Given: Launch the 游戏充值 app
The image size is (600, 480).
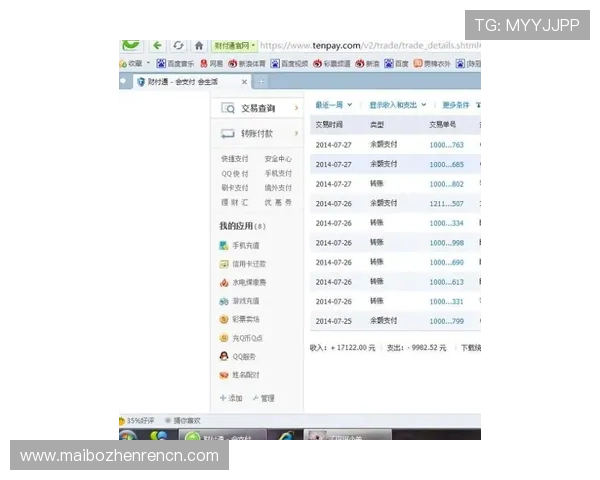Looking at the screenshot, I should 240,301.
